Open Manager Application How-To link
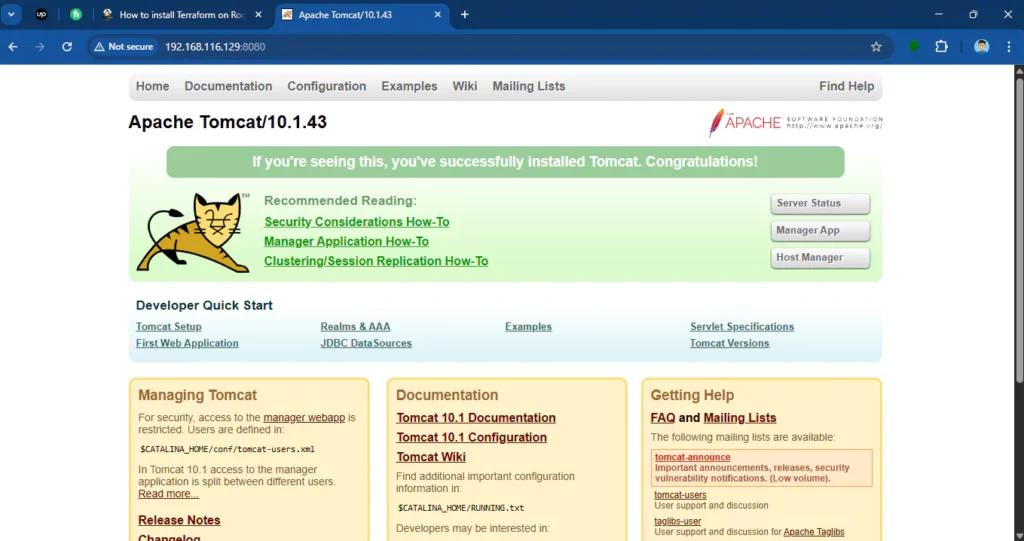Screen dimensions: 1024x541 pyautogui.click(x=346, y=242)
